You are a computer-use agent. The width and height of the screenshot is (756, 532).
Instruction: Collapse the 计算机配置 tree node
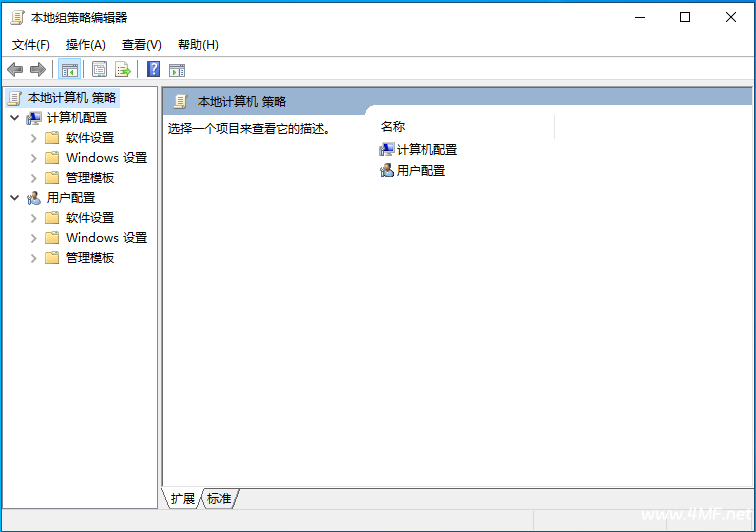click(14, 118)
